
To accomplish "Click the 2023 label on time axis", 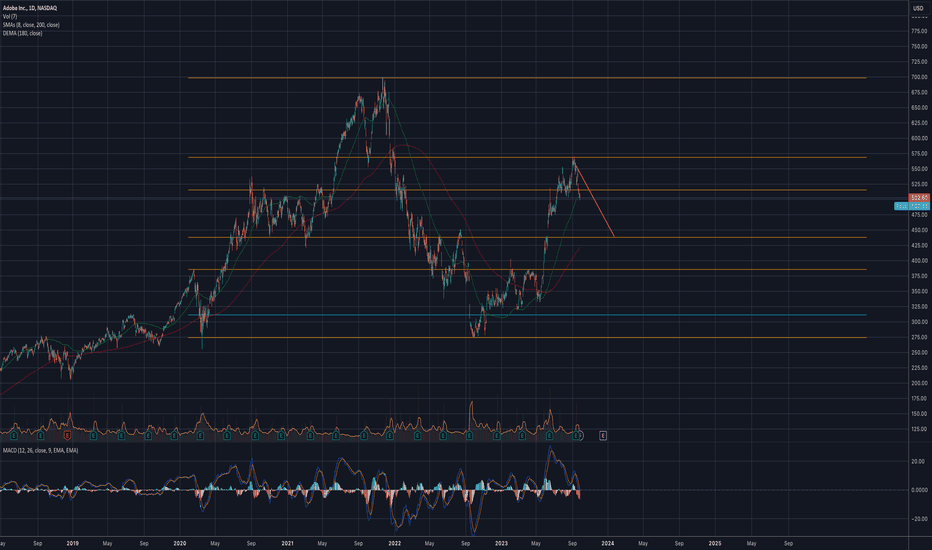I will click(x=501, y=543).
